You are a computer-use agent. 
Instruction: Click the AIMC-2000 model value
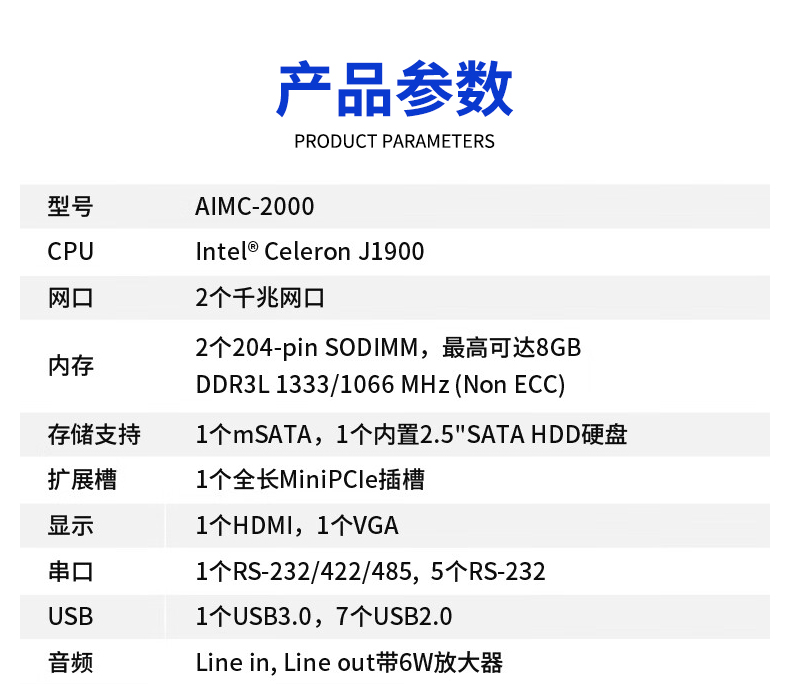(x=254, y=207)
